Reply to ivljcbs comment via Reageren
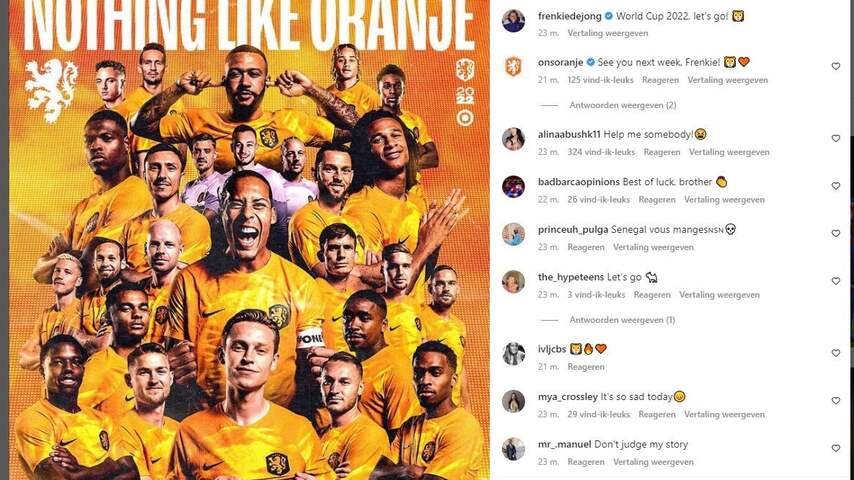854x480 pixels. coord(586,367)
